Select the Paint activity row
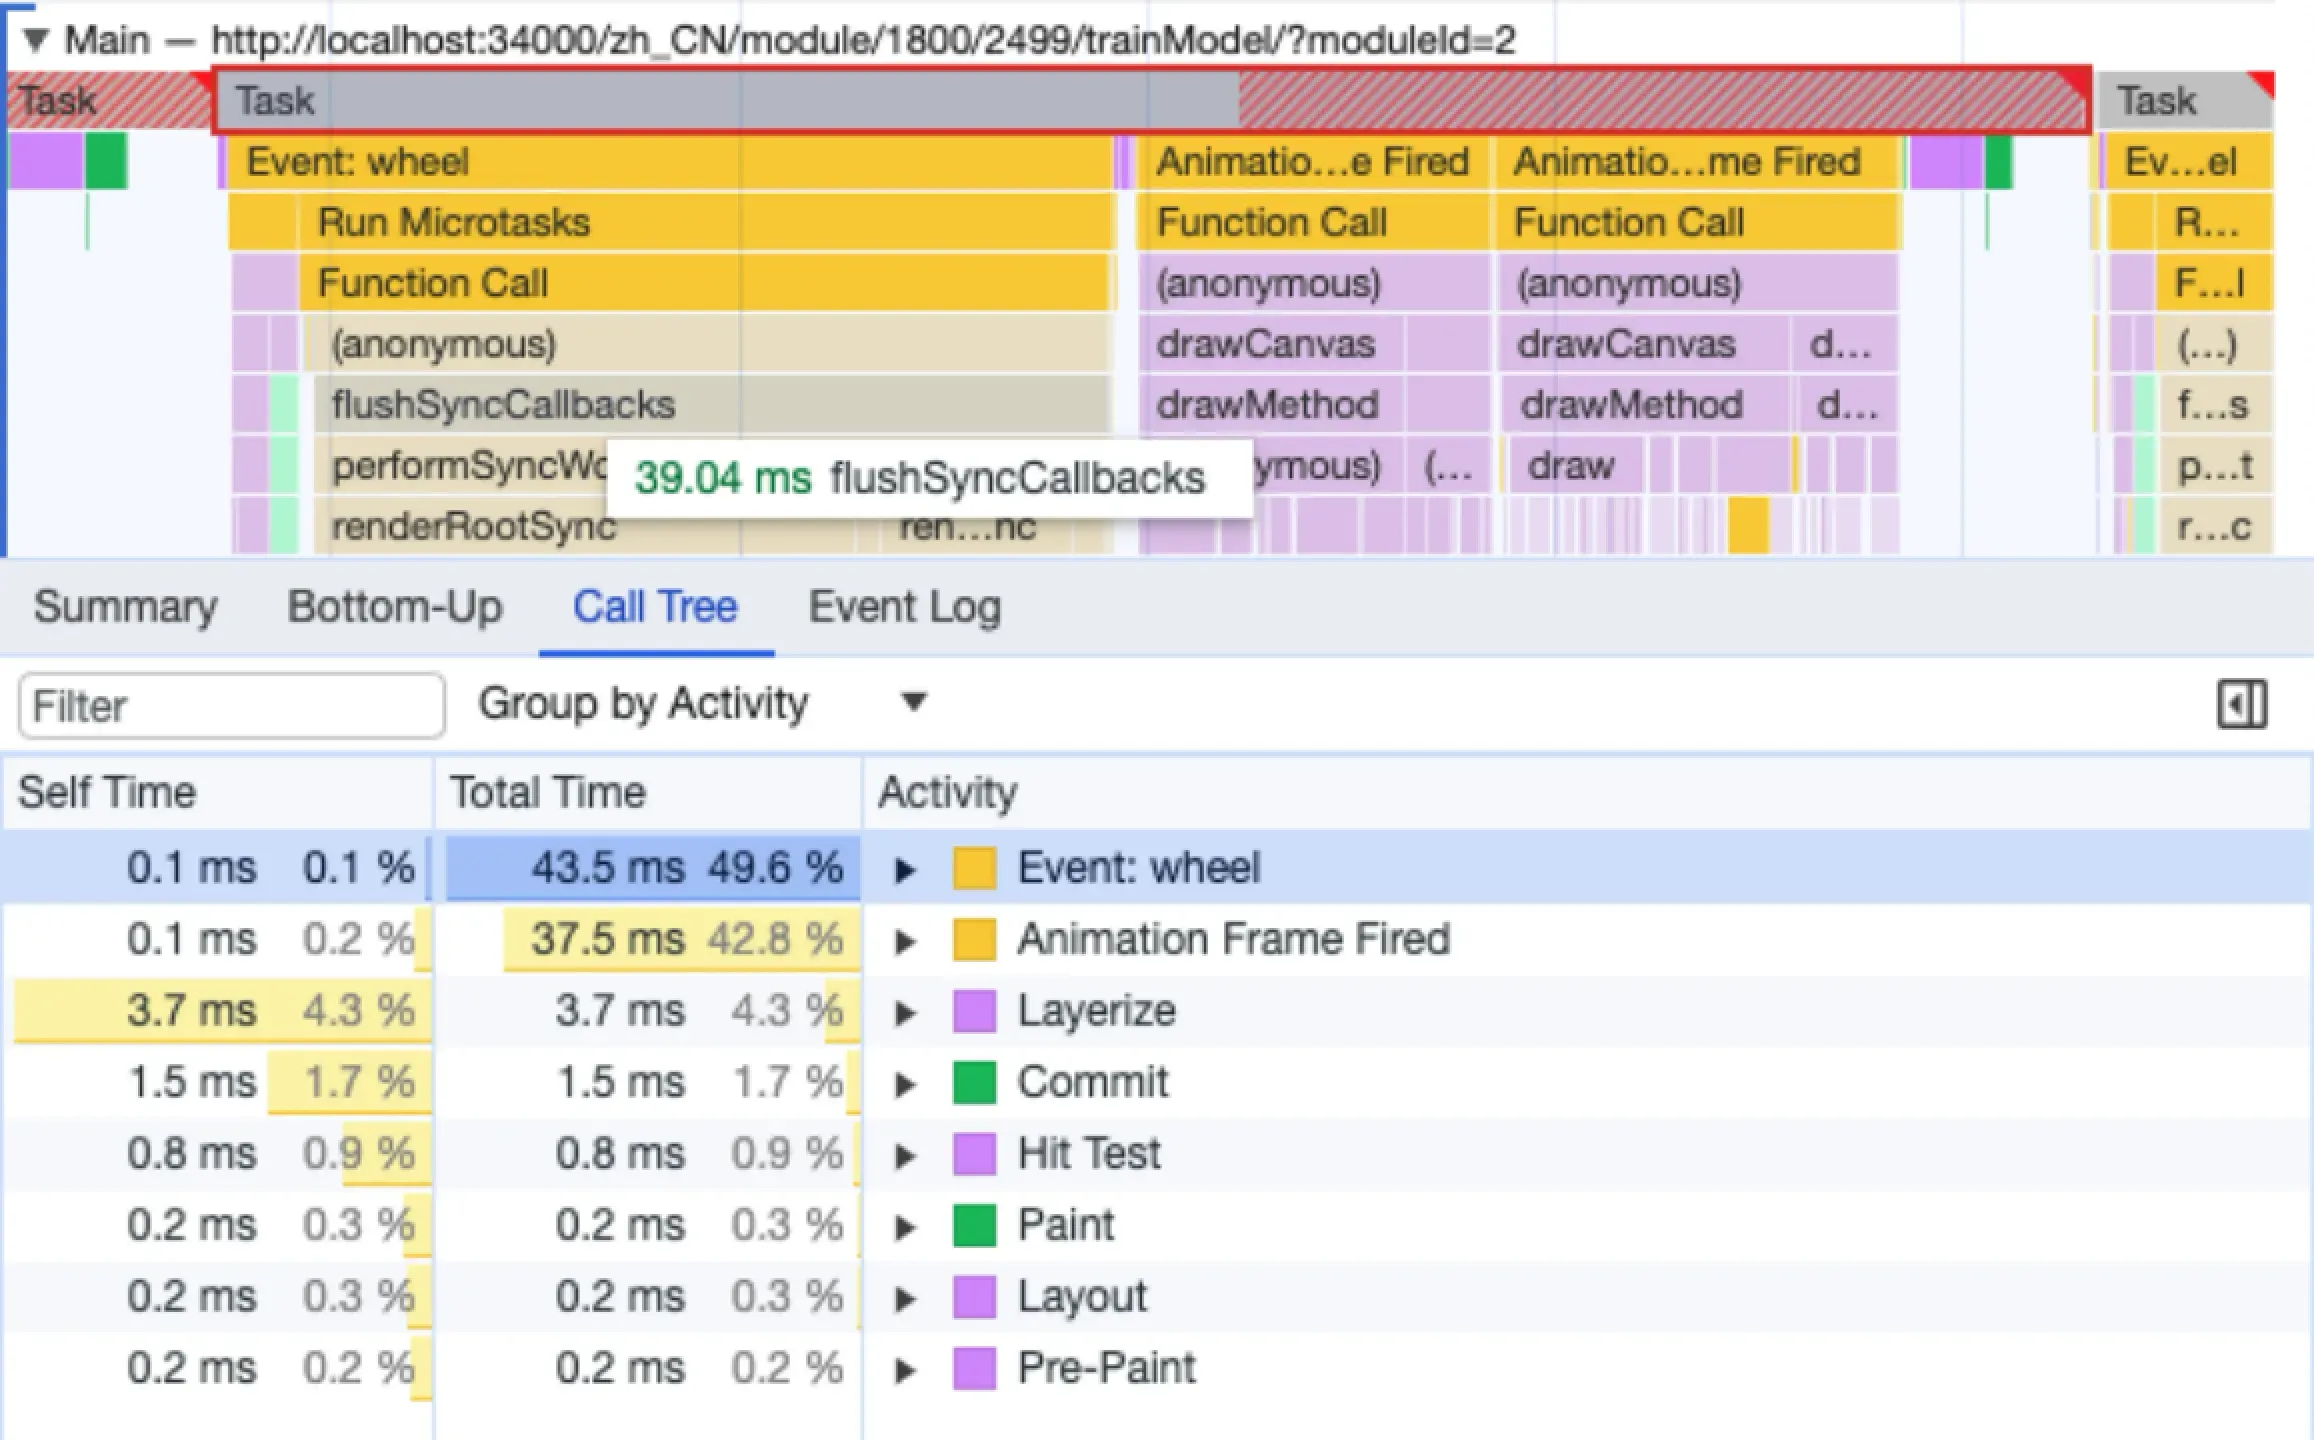This screenshot has width=2314, height=1440. pos(1066,1225)
